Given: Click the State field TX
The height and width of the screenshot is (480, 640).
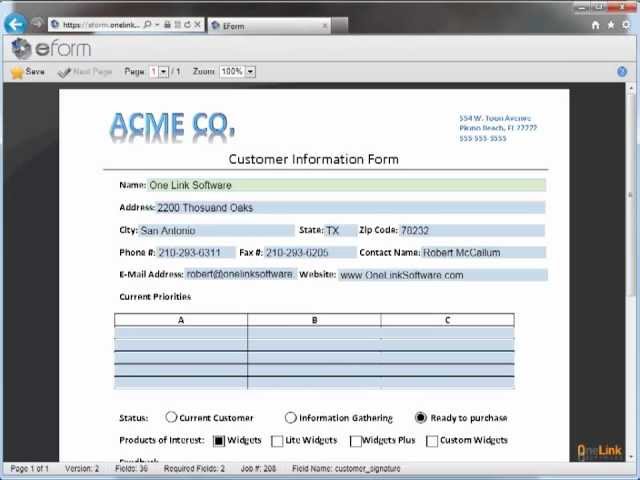Looking at the screenshot, I should [341, 231].
